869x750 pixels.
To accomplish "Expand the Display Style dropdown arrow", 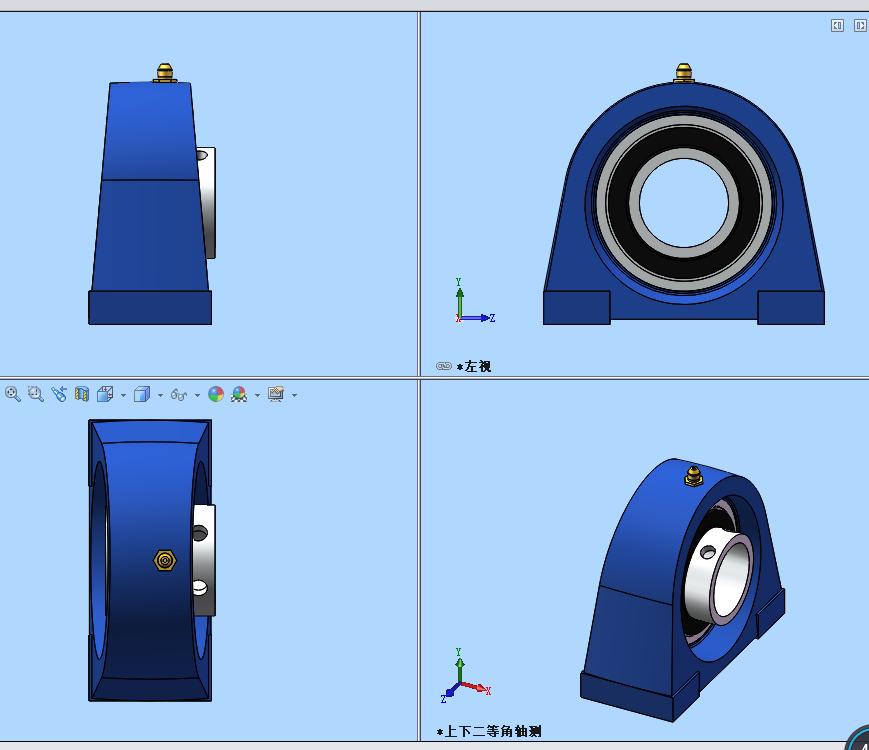I will click(x=160, y=395).
